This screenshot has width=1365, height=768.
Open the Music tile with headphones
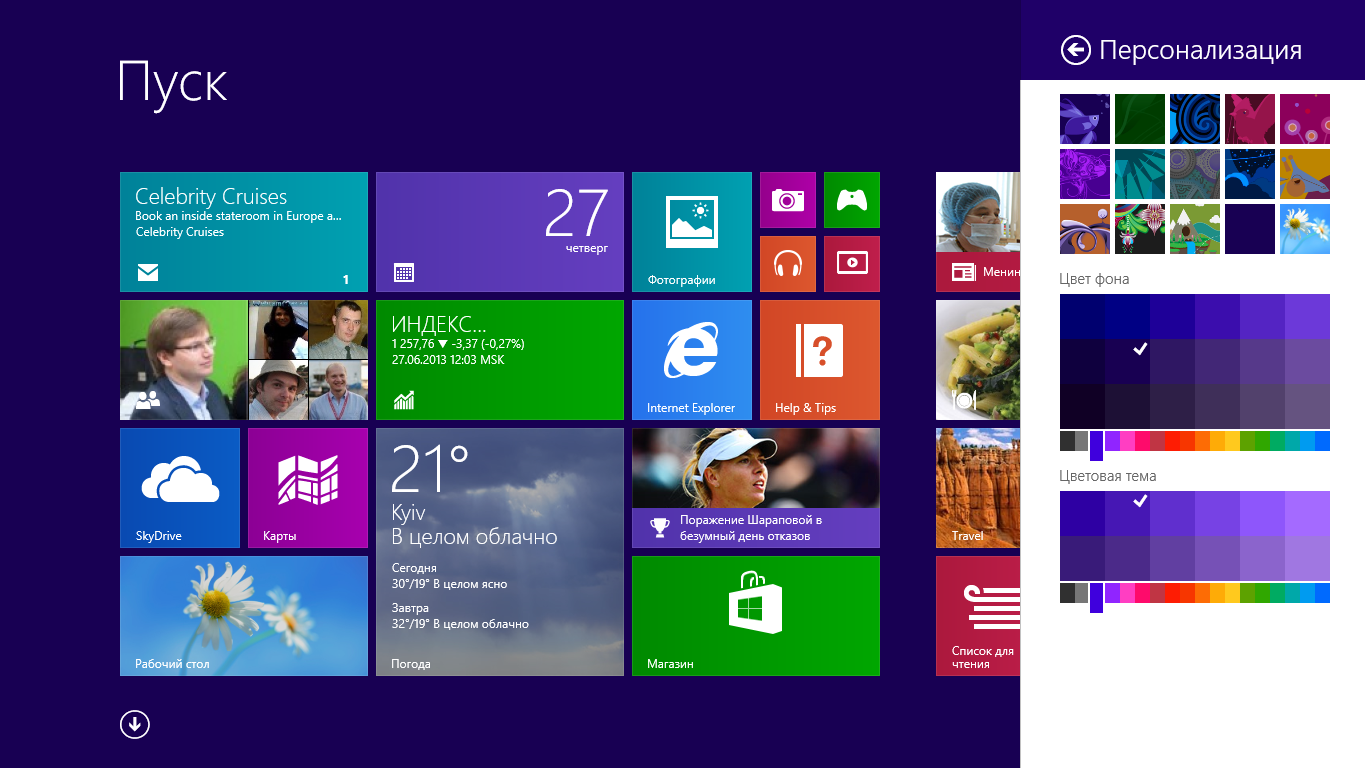[788, 264]
